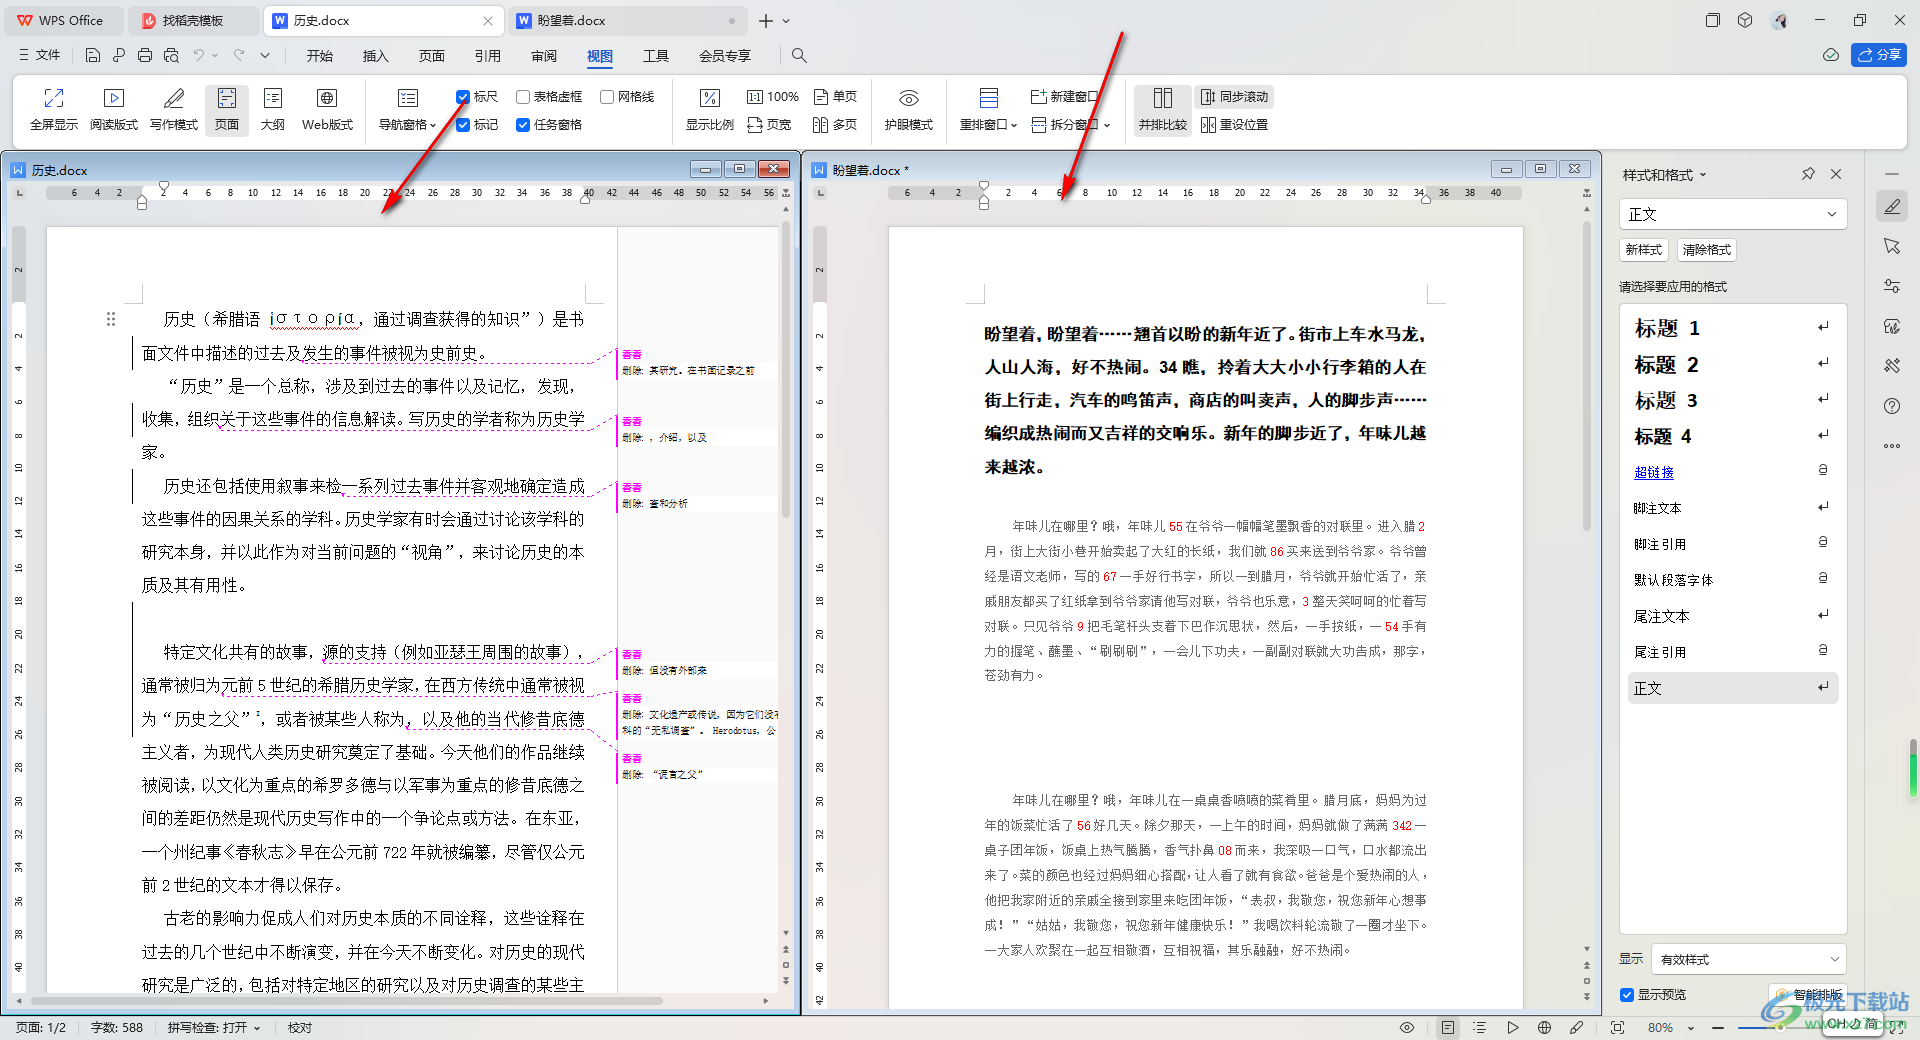The width and height of the screenshot is (1920, 1040).
Task: Close the styles and formatting pane
Action: [x=1836, y=174]
